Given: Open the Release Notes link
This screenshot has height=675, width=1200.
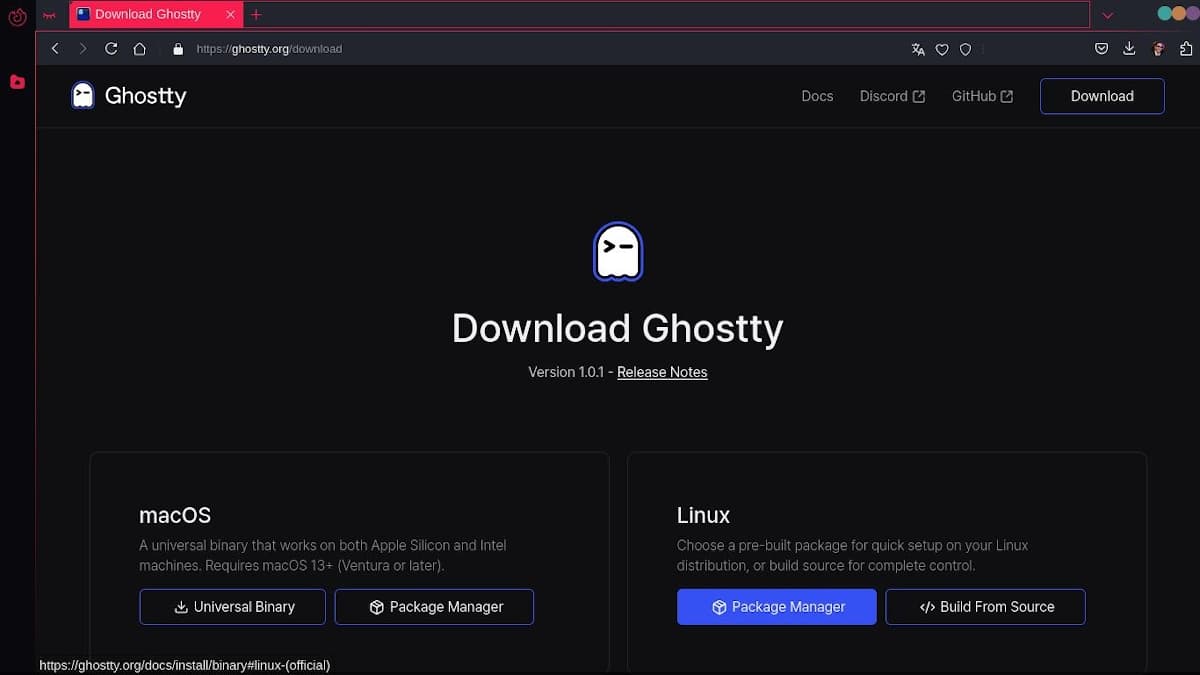Looking at the screenshot, I should pyautogui.click(x=662, y=372).
